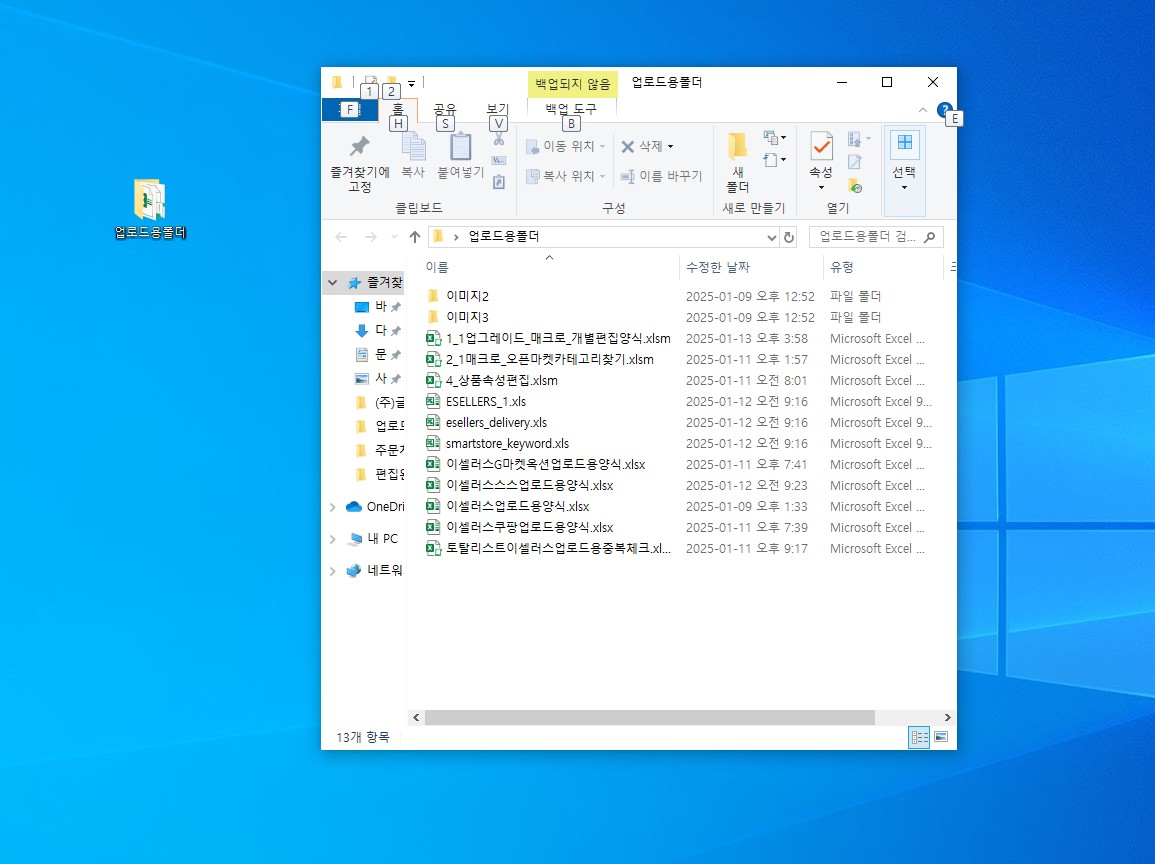This screenshot has height=864, width=1155.
Task: Open the 업로드용폴더 desktop folder icon
Action: point(150,200)
